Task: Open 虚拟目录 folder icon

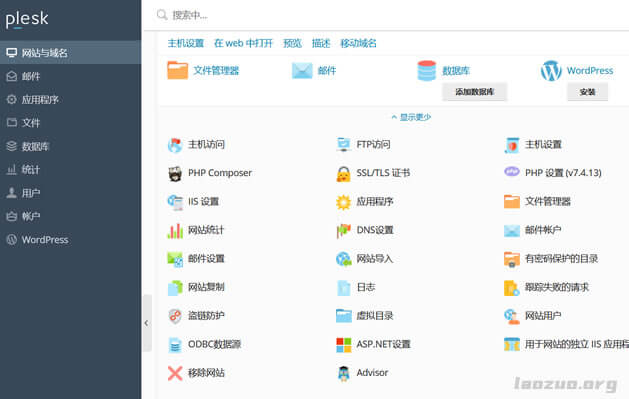Action: point(343,316)
